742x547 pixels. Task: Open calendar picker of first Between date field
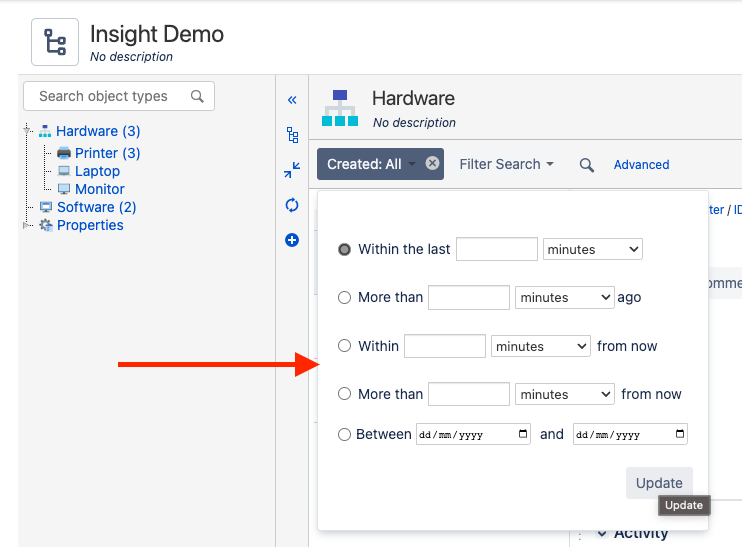click(523, 434)
